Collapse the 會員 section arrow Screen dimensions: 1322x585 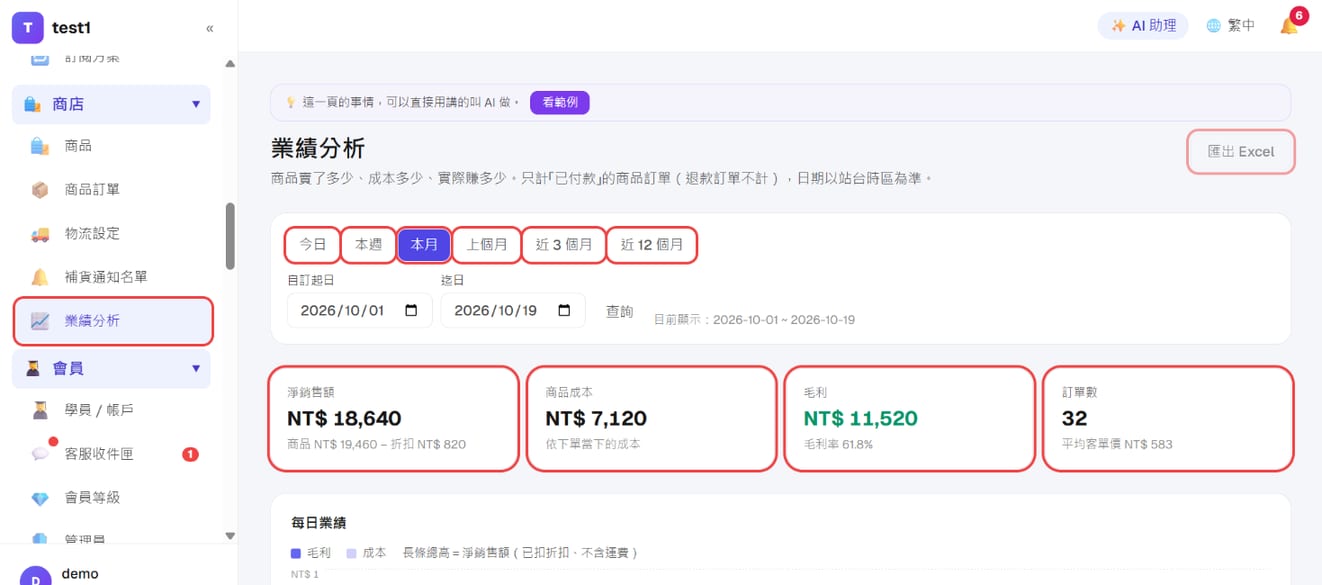[x=196, y=368]
